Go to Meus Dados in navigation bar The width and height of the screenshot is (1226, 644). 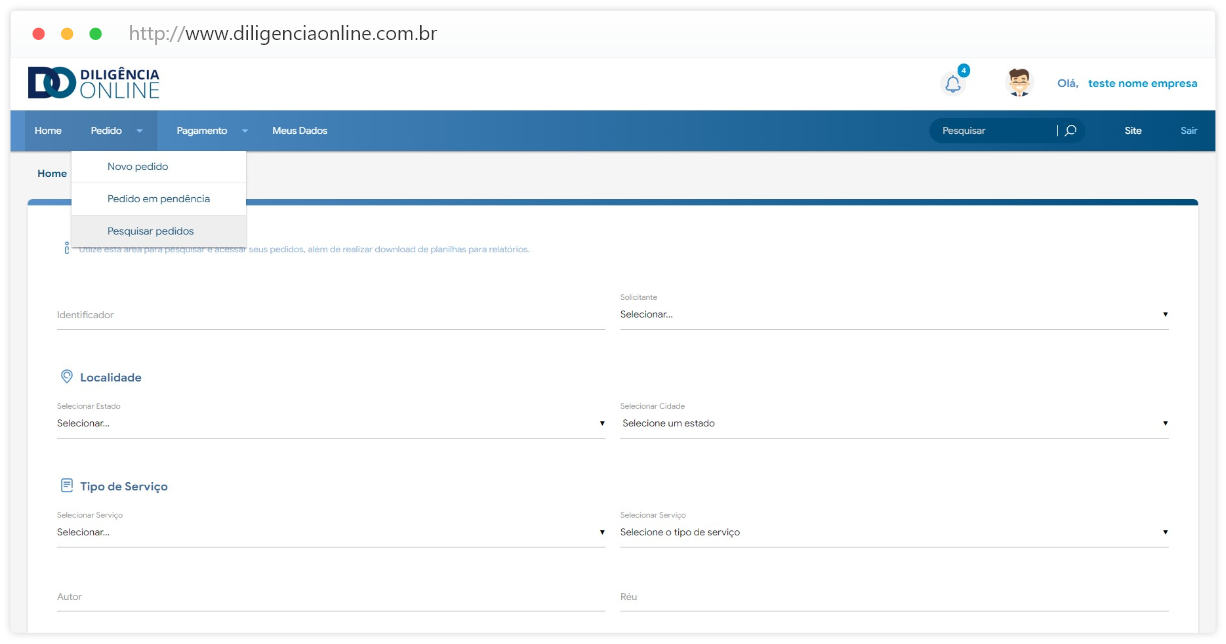pyautogui.click(x=299, y=131)
